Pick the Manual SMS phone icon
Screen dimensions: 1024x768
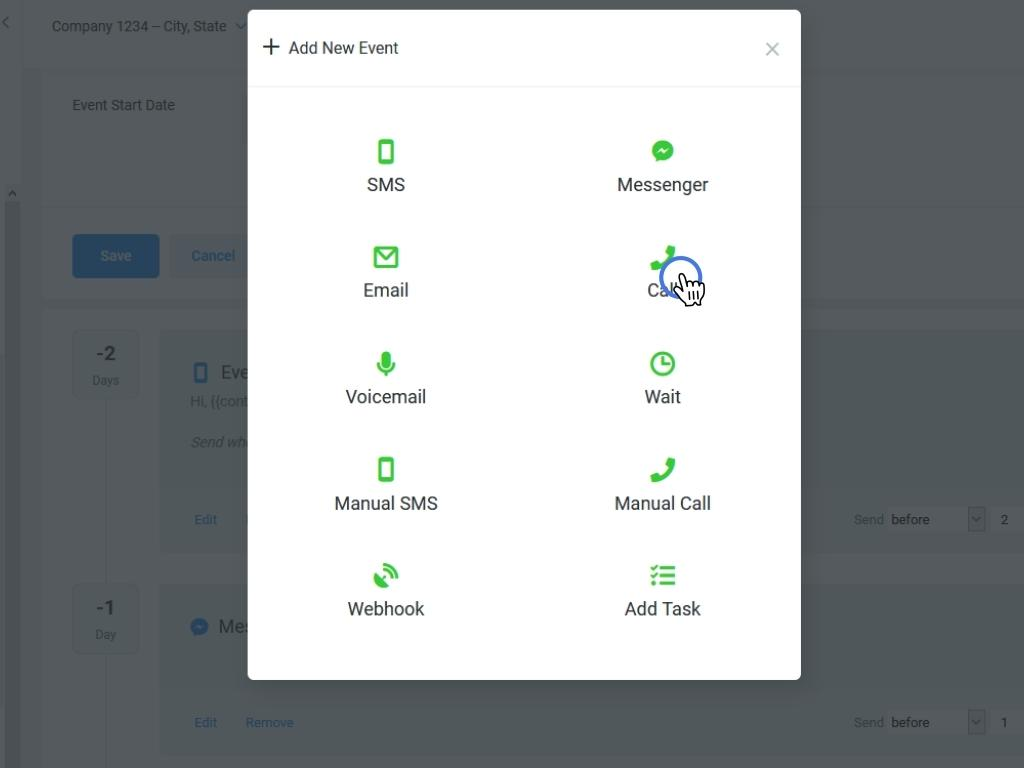click(x=386, y=470)
